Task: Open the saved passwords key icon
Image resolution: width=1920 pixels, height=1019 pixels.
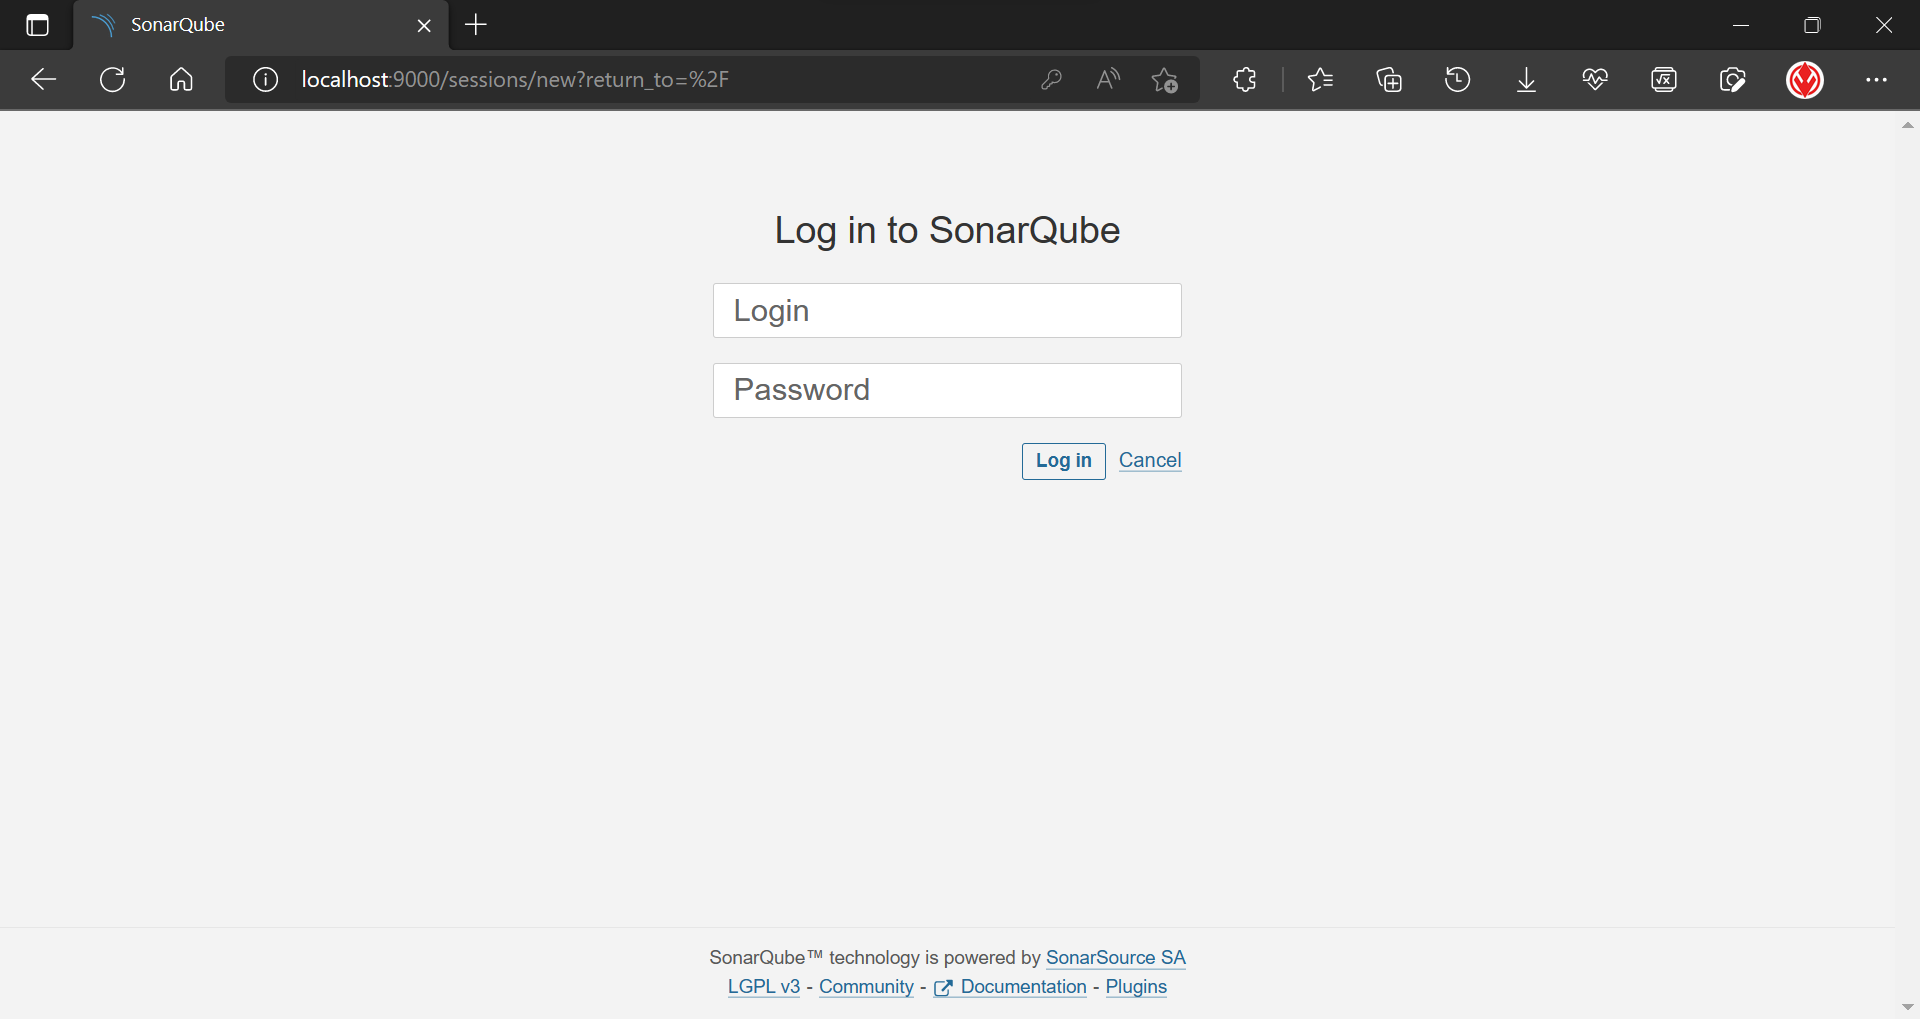Action: (1051, 80)
